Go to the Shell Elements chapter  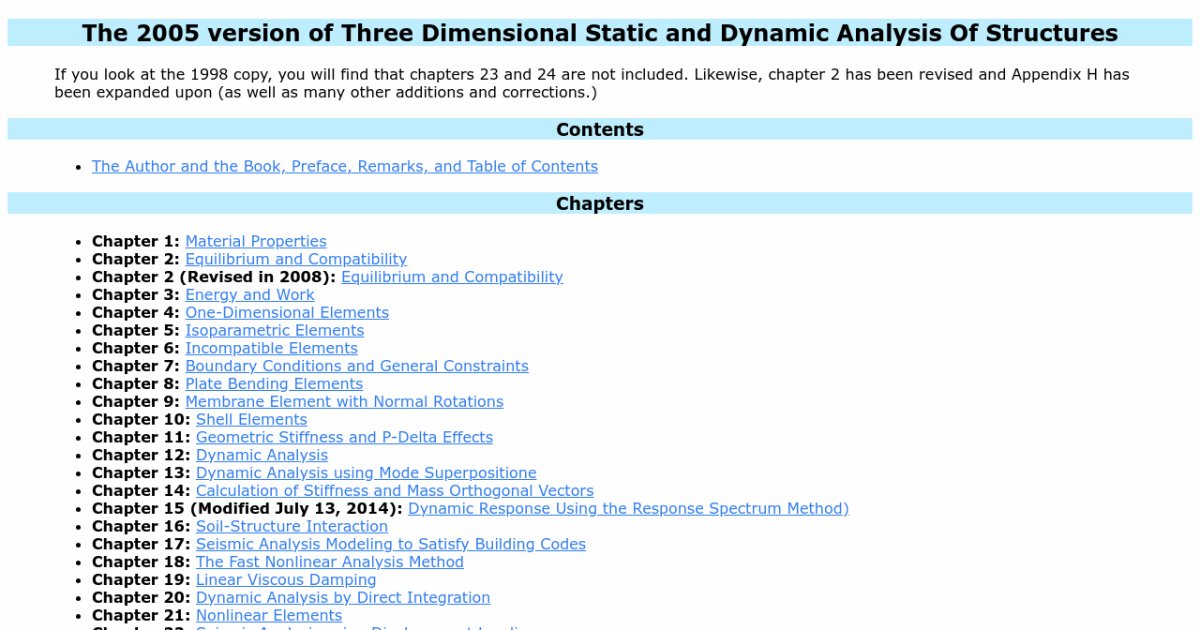pos(251,420)
